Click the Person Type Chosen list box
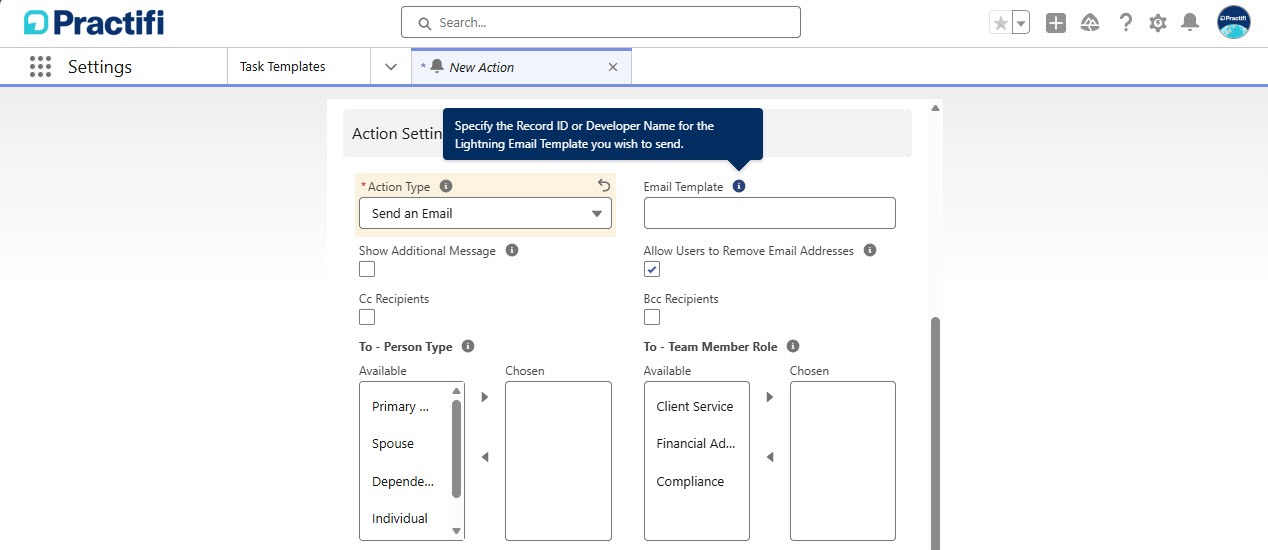 pos(558,461)
